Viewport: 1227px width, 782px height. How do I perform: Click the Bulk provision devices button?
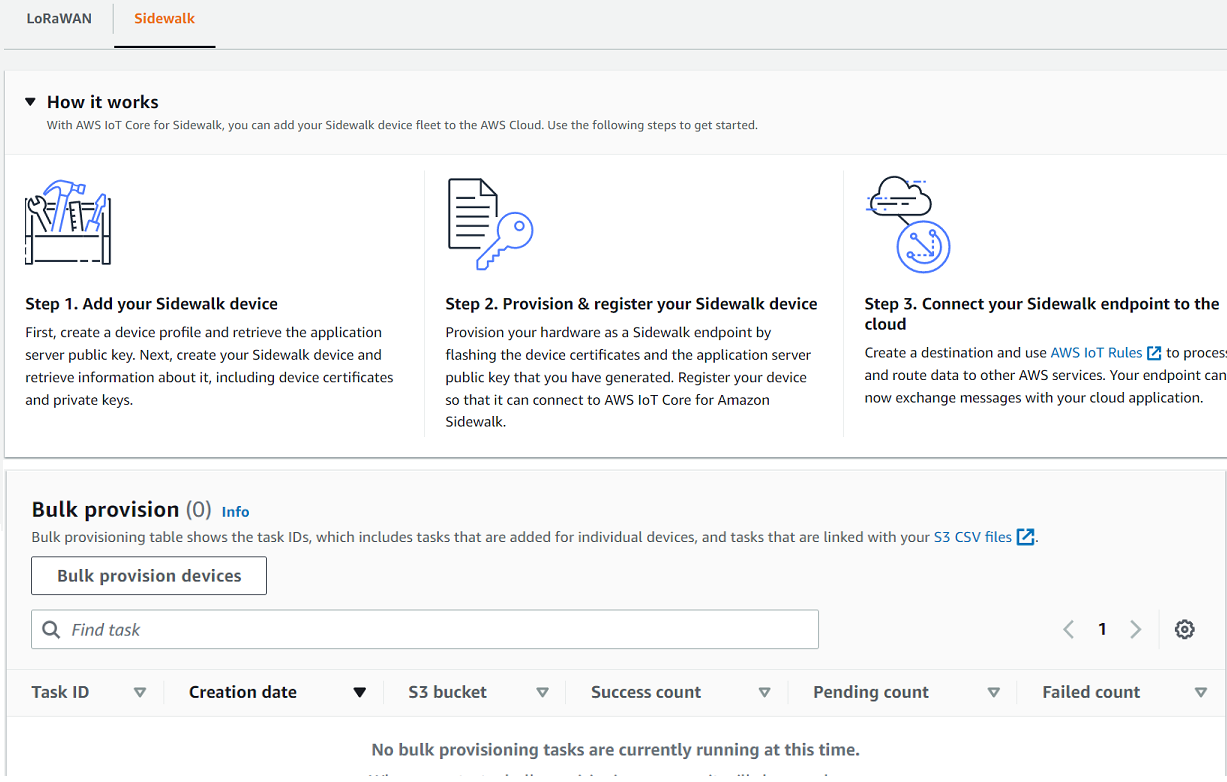pos(149,576)
